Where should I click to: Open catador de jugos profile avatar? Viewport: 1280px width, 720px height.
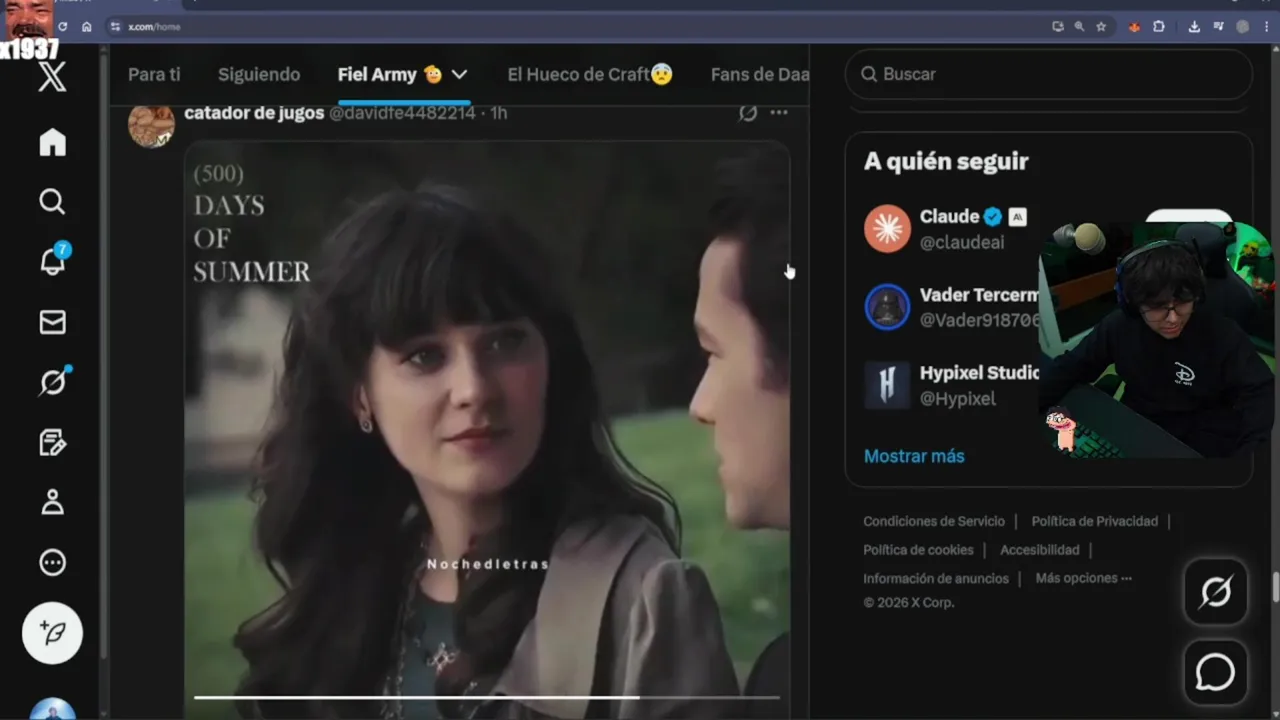pos(151,125)
